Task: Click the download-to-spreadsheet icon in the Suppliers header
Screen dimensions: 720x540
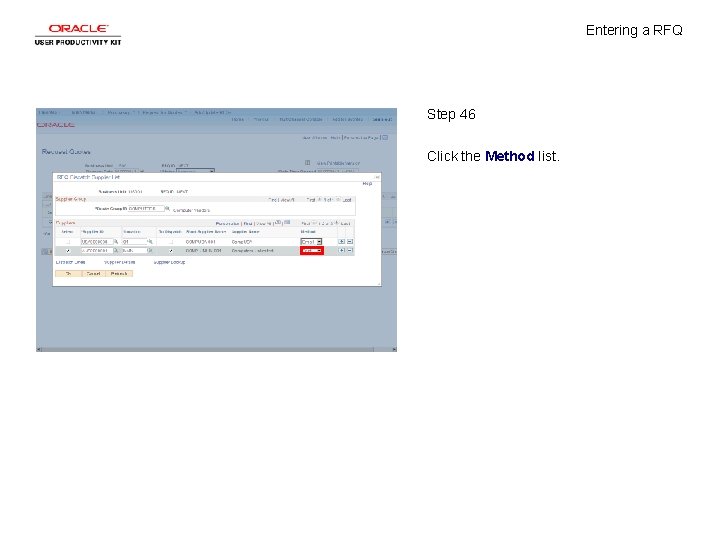Action: coord(287,223)
